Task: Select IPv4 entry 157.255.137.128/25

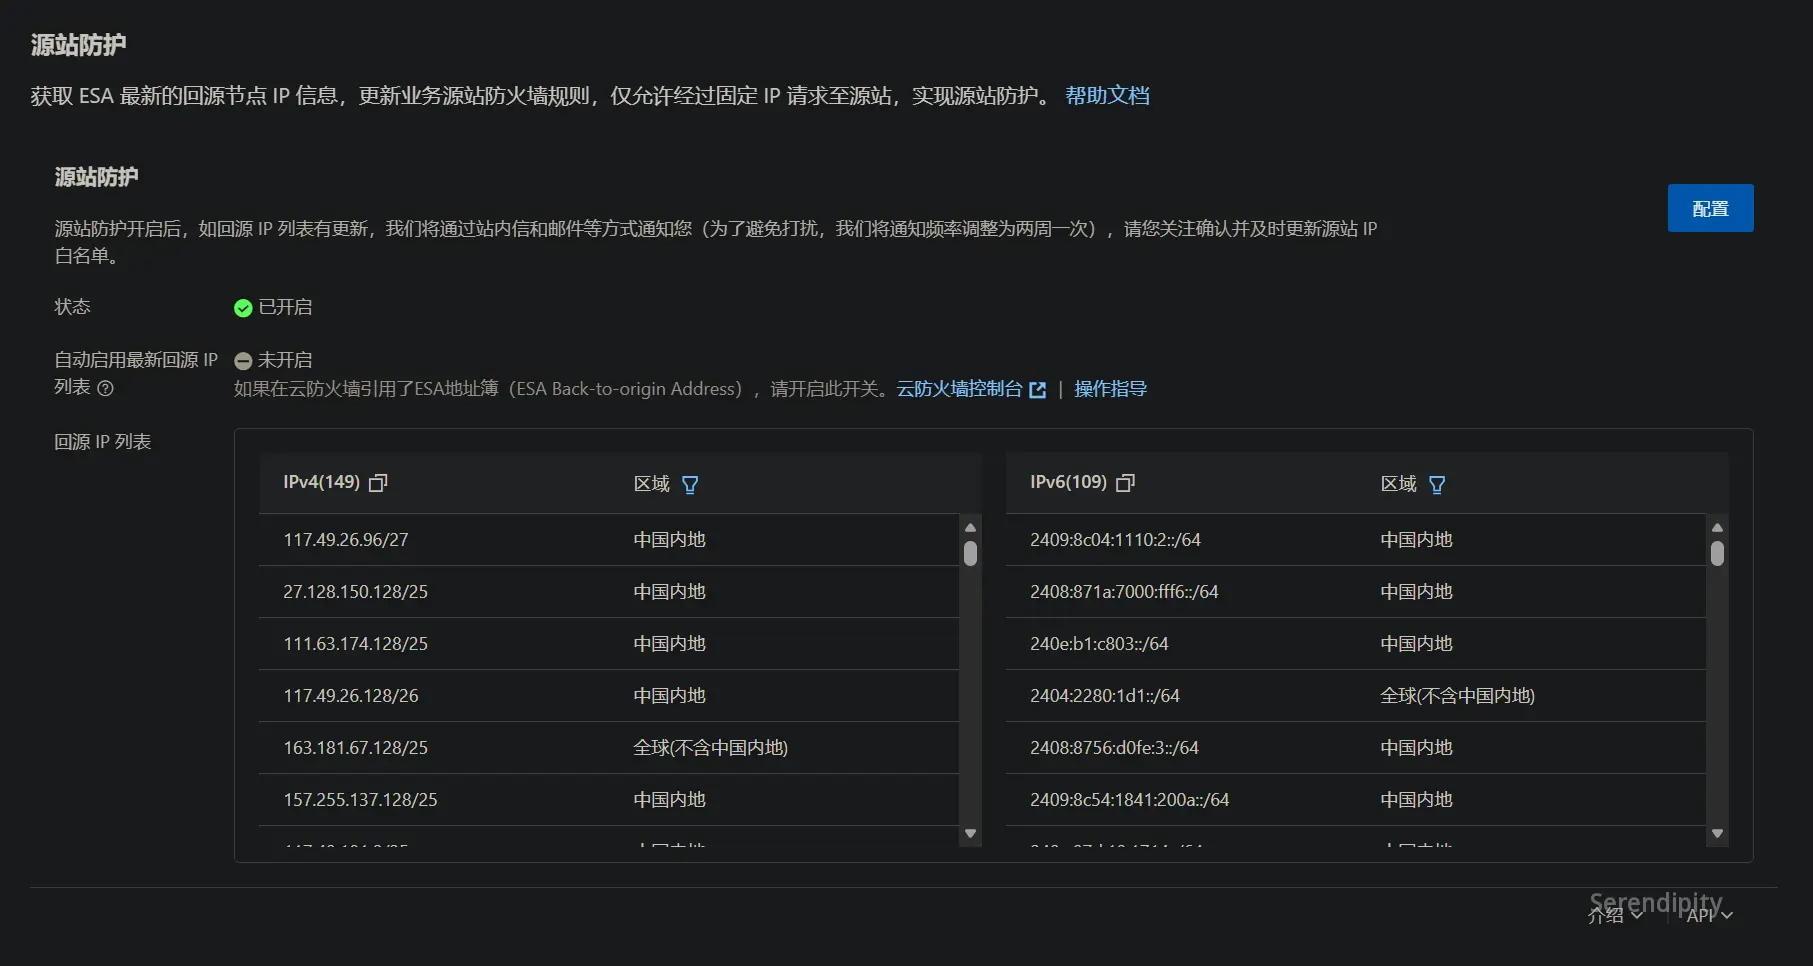Action: [360, 800]
